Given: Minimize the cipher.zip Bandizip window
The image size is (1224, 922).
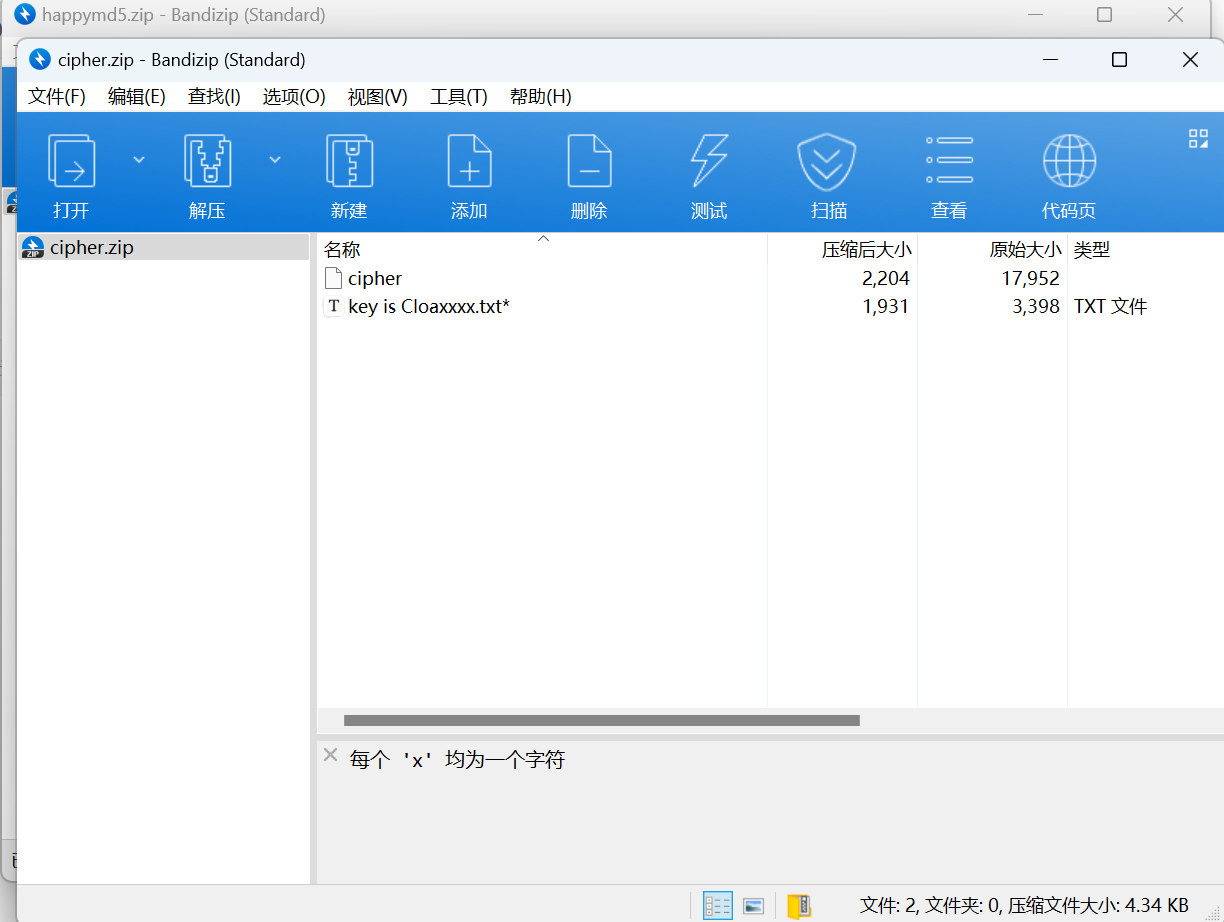Looking at the screenshot, I should point(1049,60).
